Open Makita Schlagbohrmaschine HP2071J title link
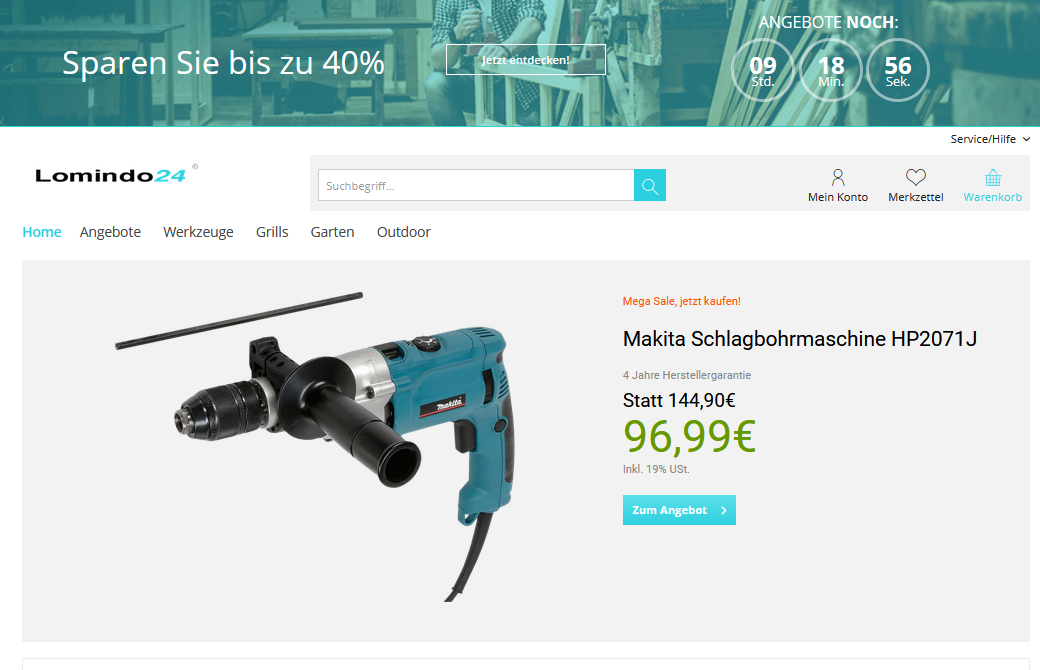1040x670 pixels. pos(799,338)
